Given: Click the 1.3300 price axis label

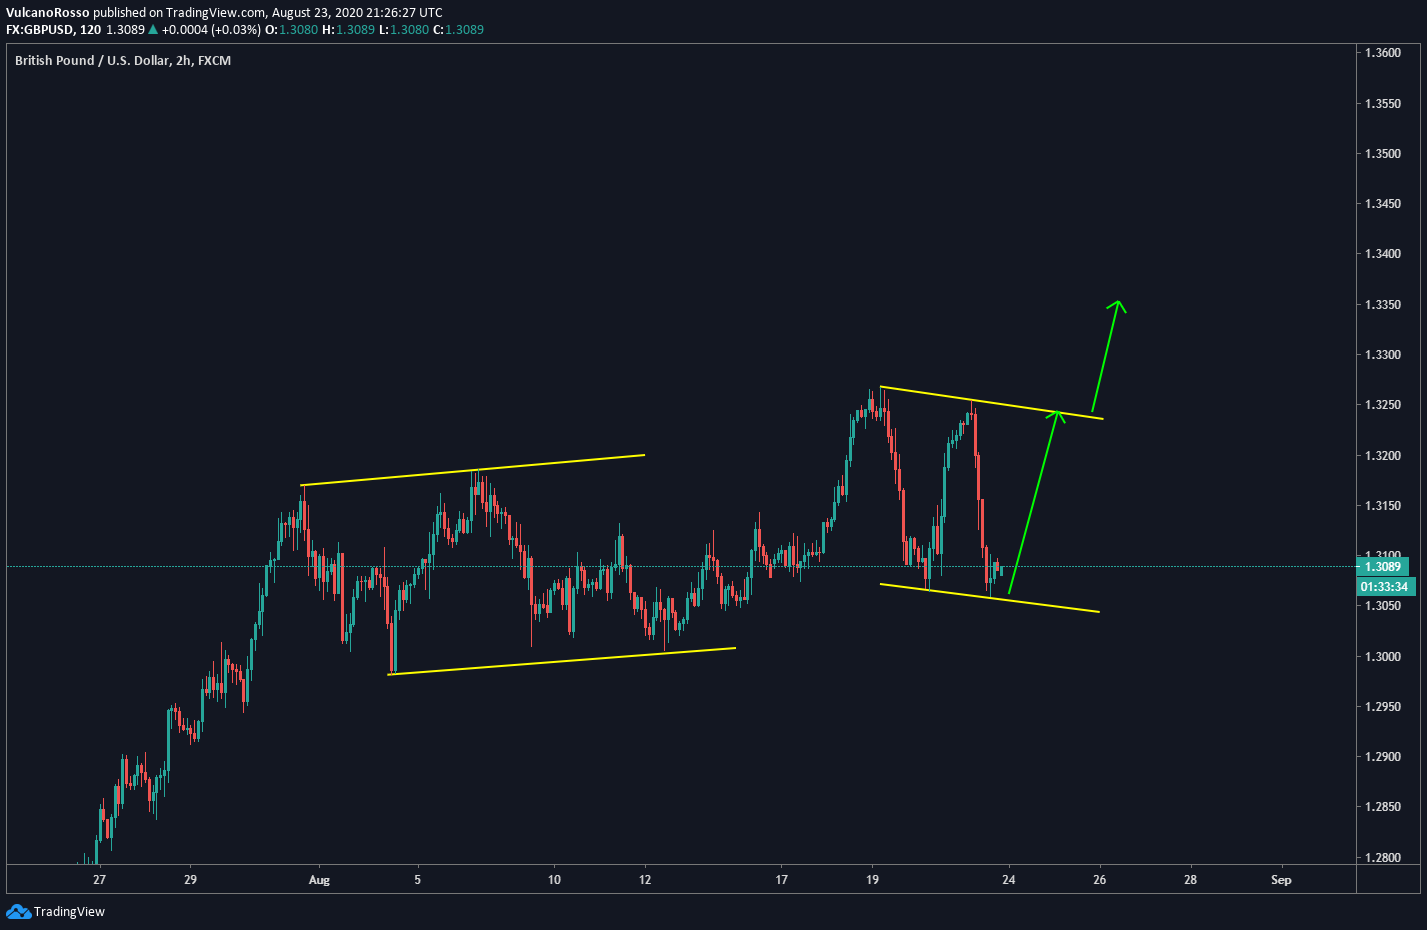Looking at the screenshot, I should 1383,355.
